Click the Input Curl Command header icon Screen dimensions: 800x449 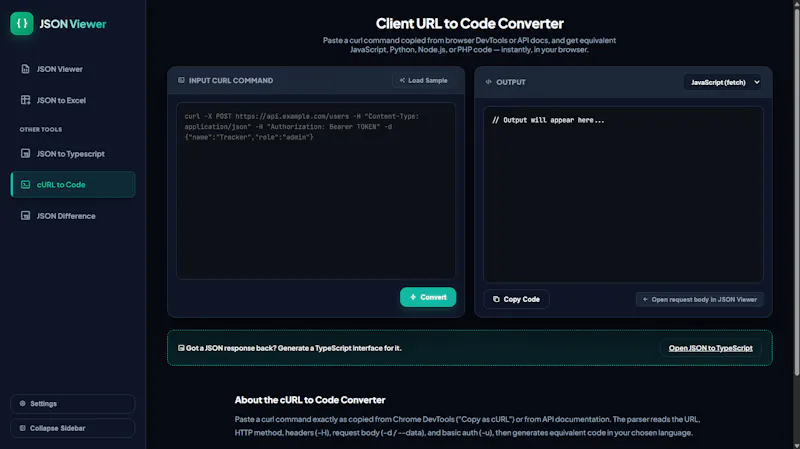(181, 80)
